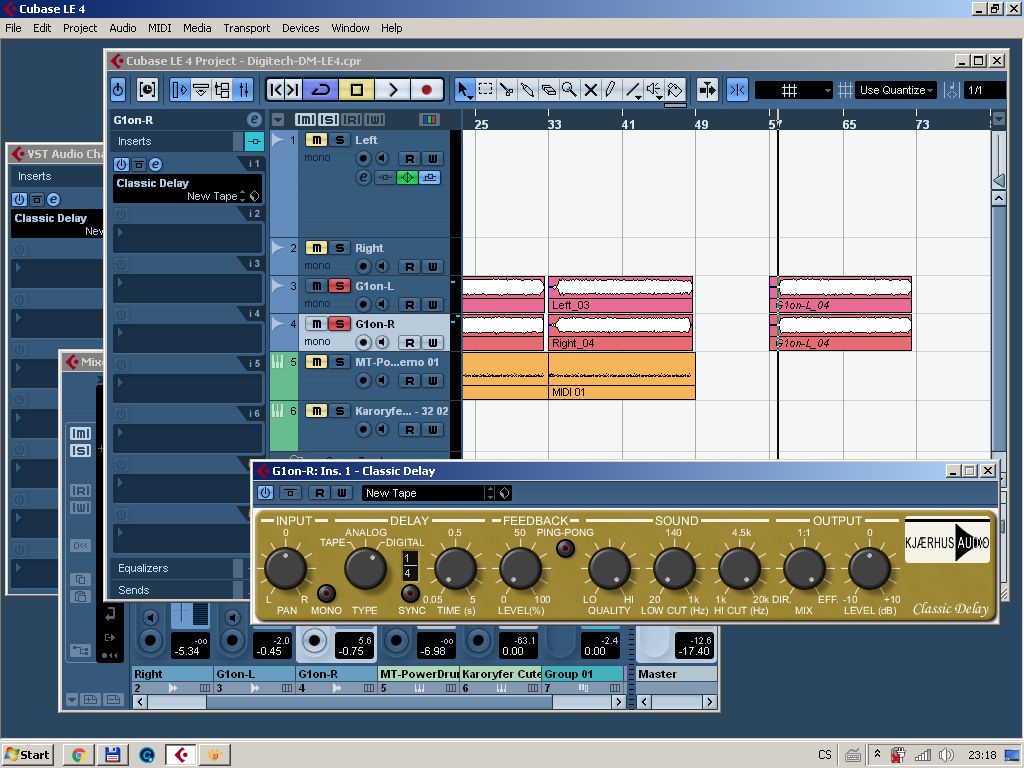
Task: Mute the Right track
Action: click(x=316, y=248)
